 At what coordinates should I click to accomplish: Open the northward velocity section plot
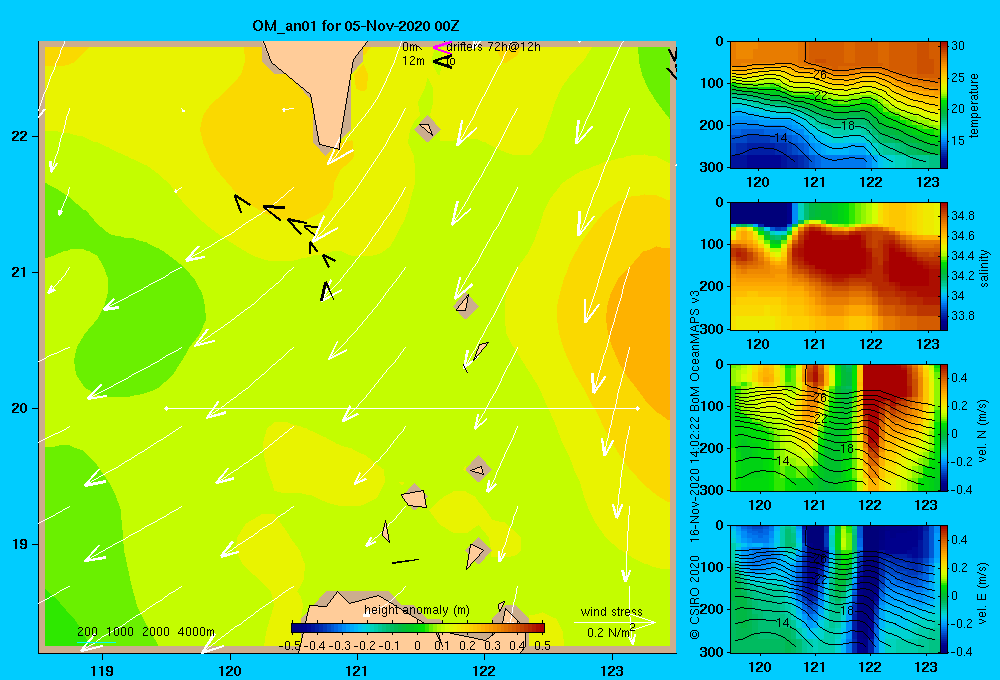[x=834, y=427]
